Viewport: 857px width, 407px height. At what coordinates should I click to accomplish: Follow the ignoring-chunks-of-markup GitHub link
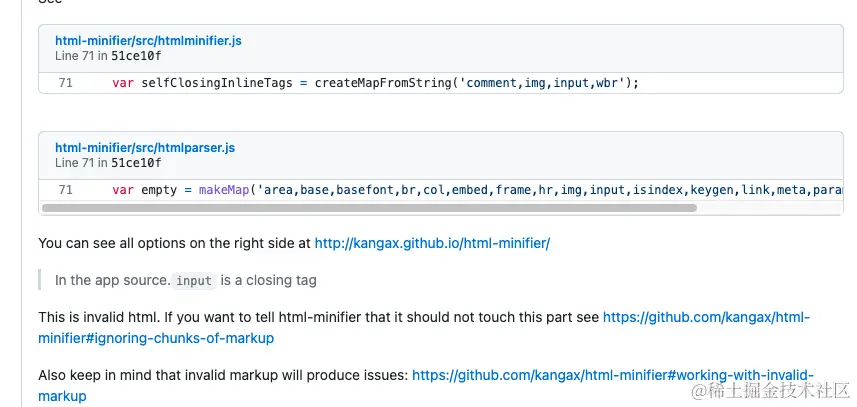point(424,328)
